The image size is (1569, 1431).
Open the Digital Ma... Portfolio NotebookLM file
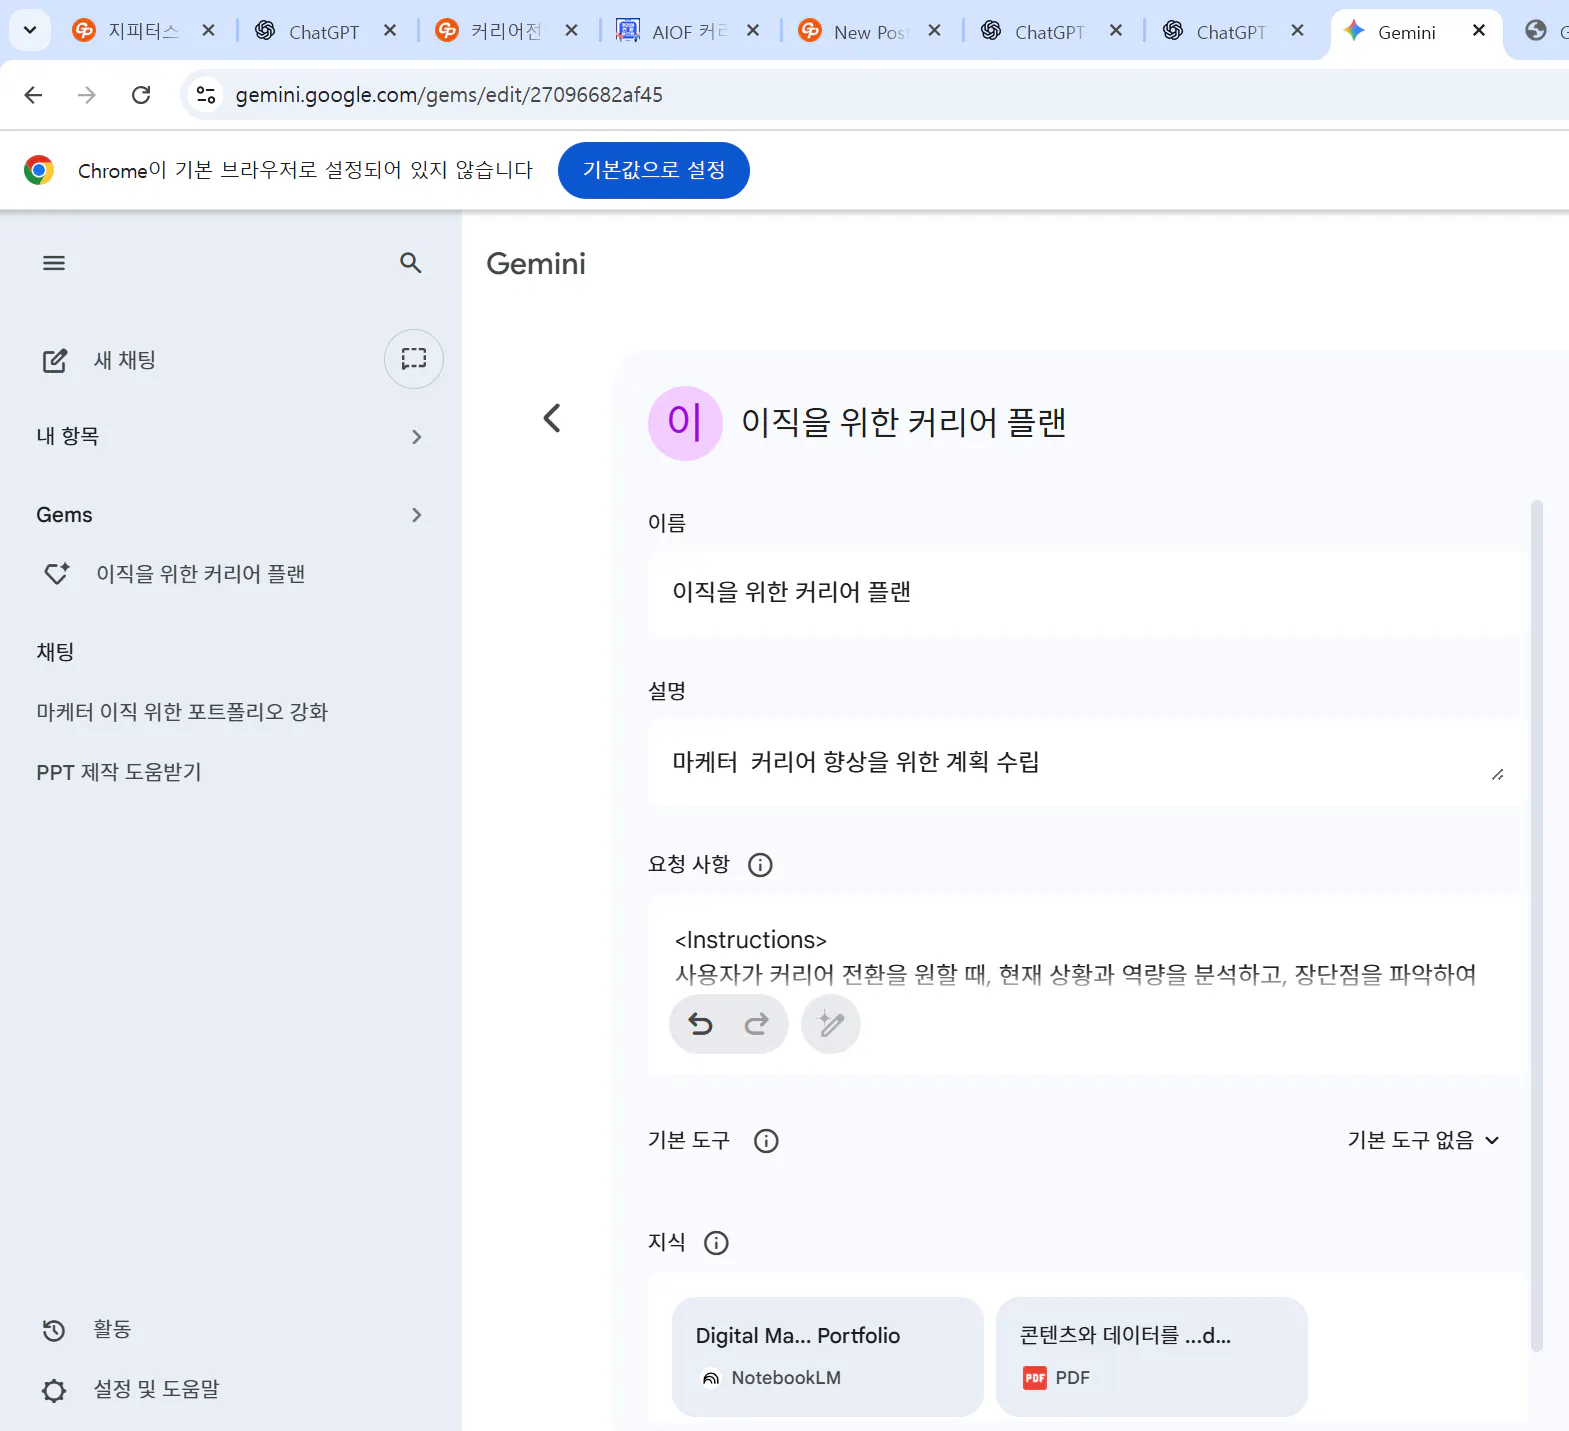(827, 1357)
